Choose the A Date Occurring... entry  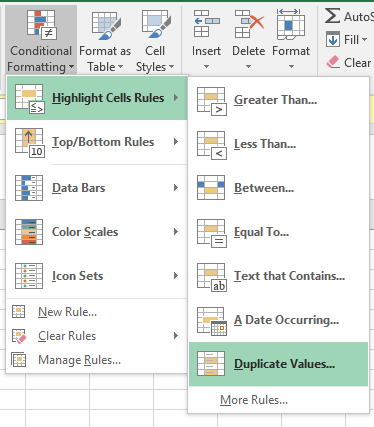click(278, 320)
